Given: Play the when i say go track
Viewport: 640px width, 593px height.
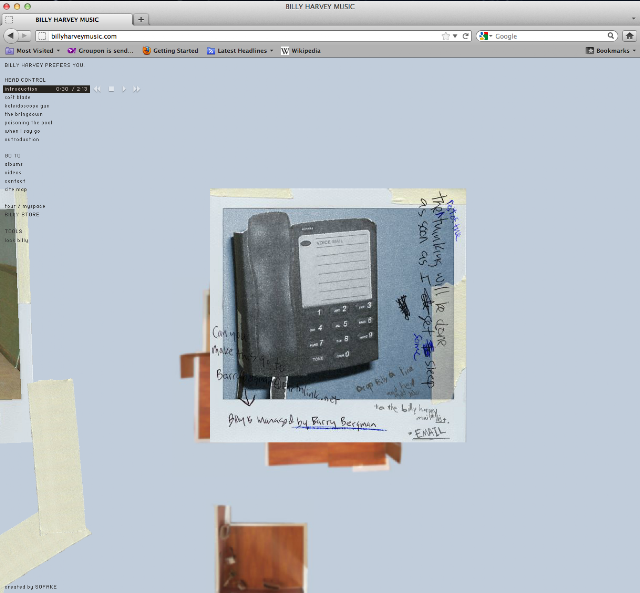Looking at the screenshot, I should tap(22, 131).
